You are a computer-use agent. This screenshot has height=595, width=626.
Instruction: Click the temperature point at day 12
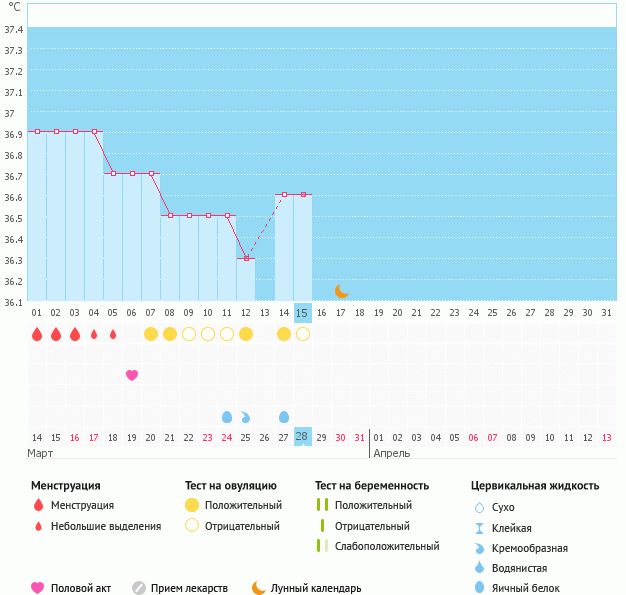[246, 259]
